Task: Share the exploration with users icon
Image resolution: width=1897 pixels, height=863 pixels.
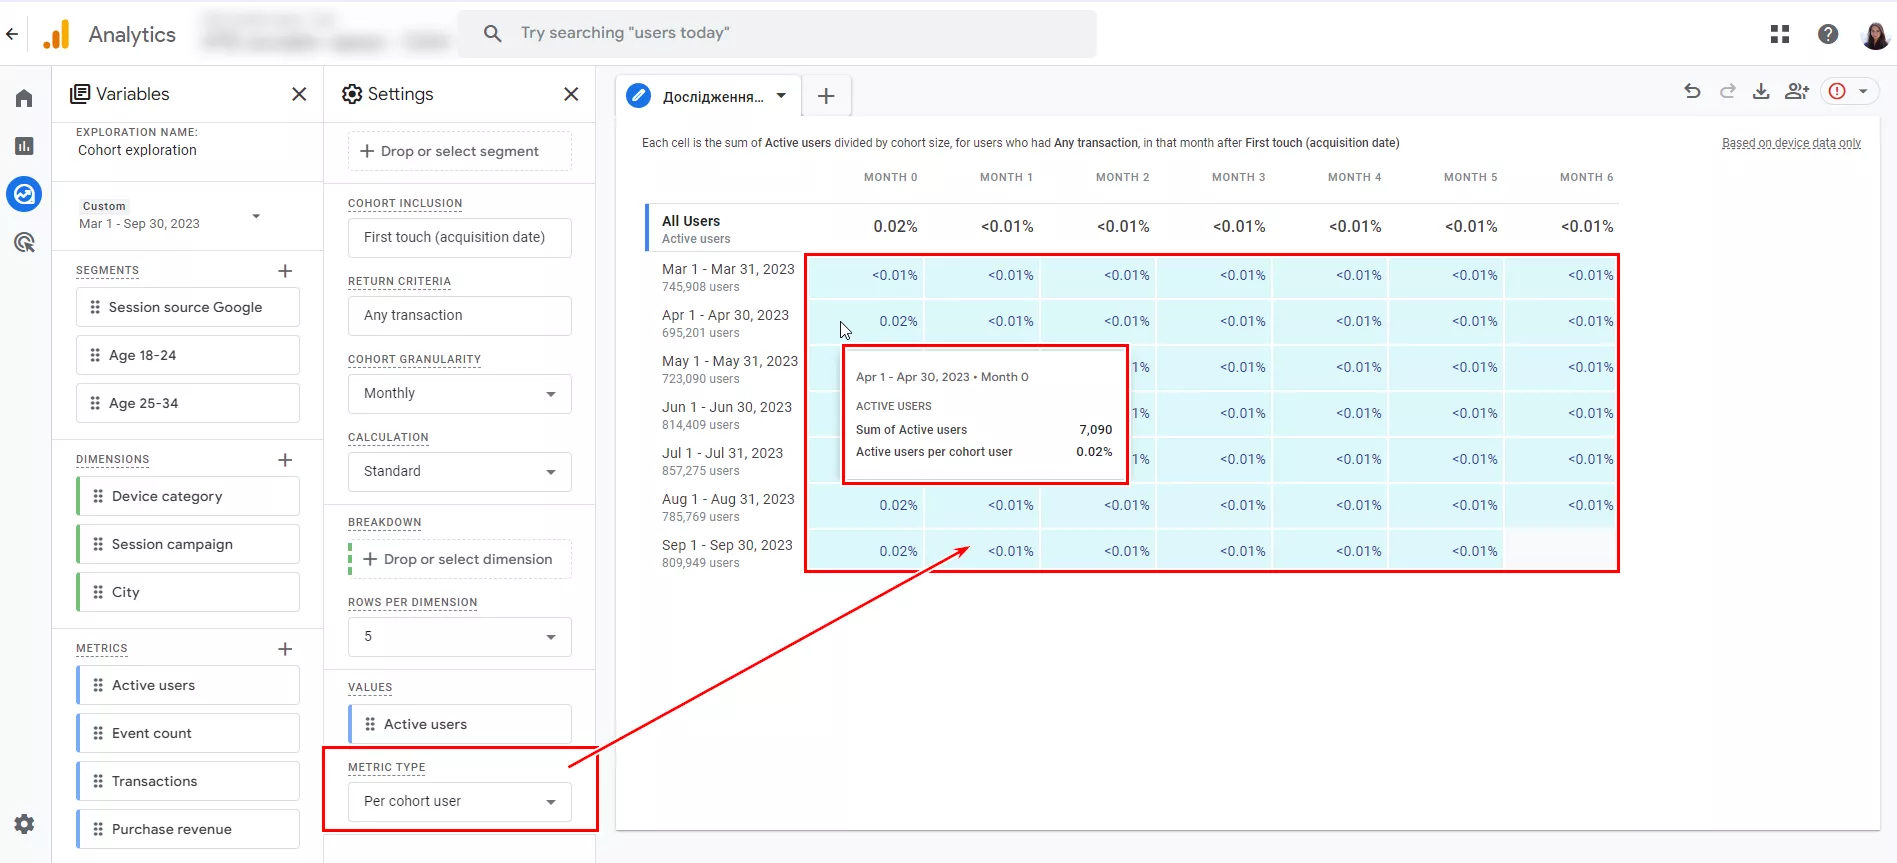Action: [1797, 91]
